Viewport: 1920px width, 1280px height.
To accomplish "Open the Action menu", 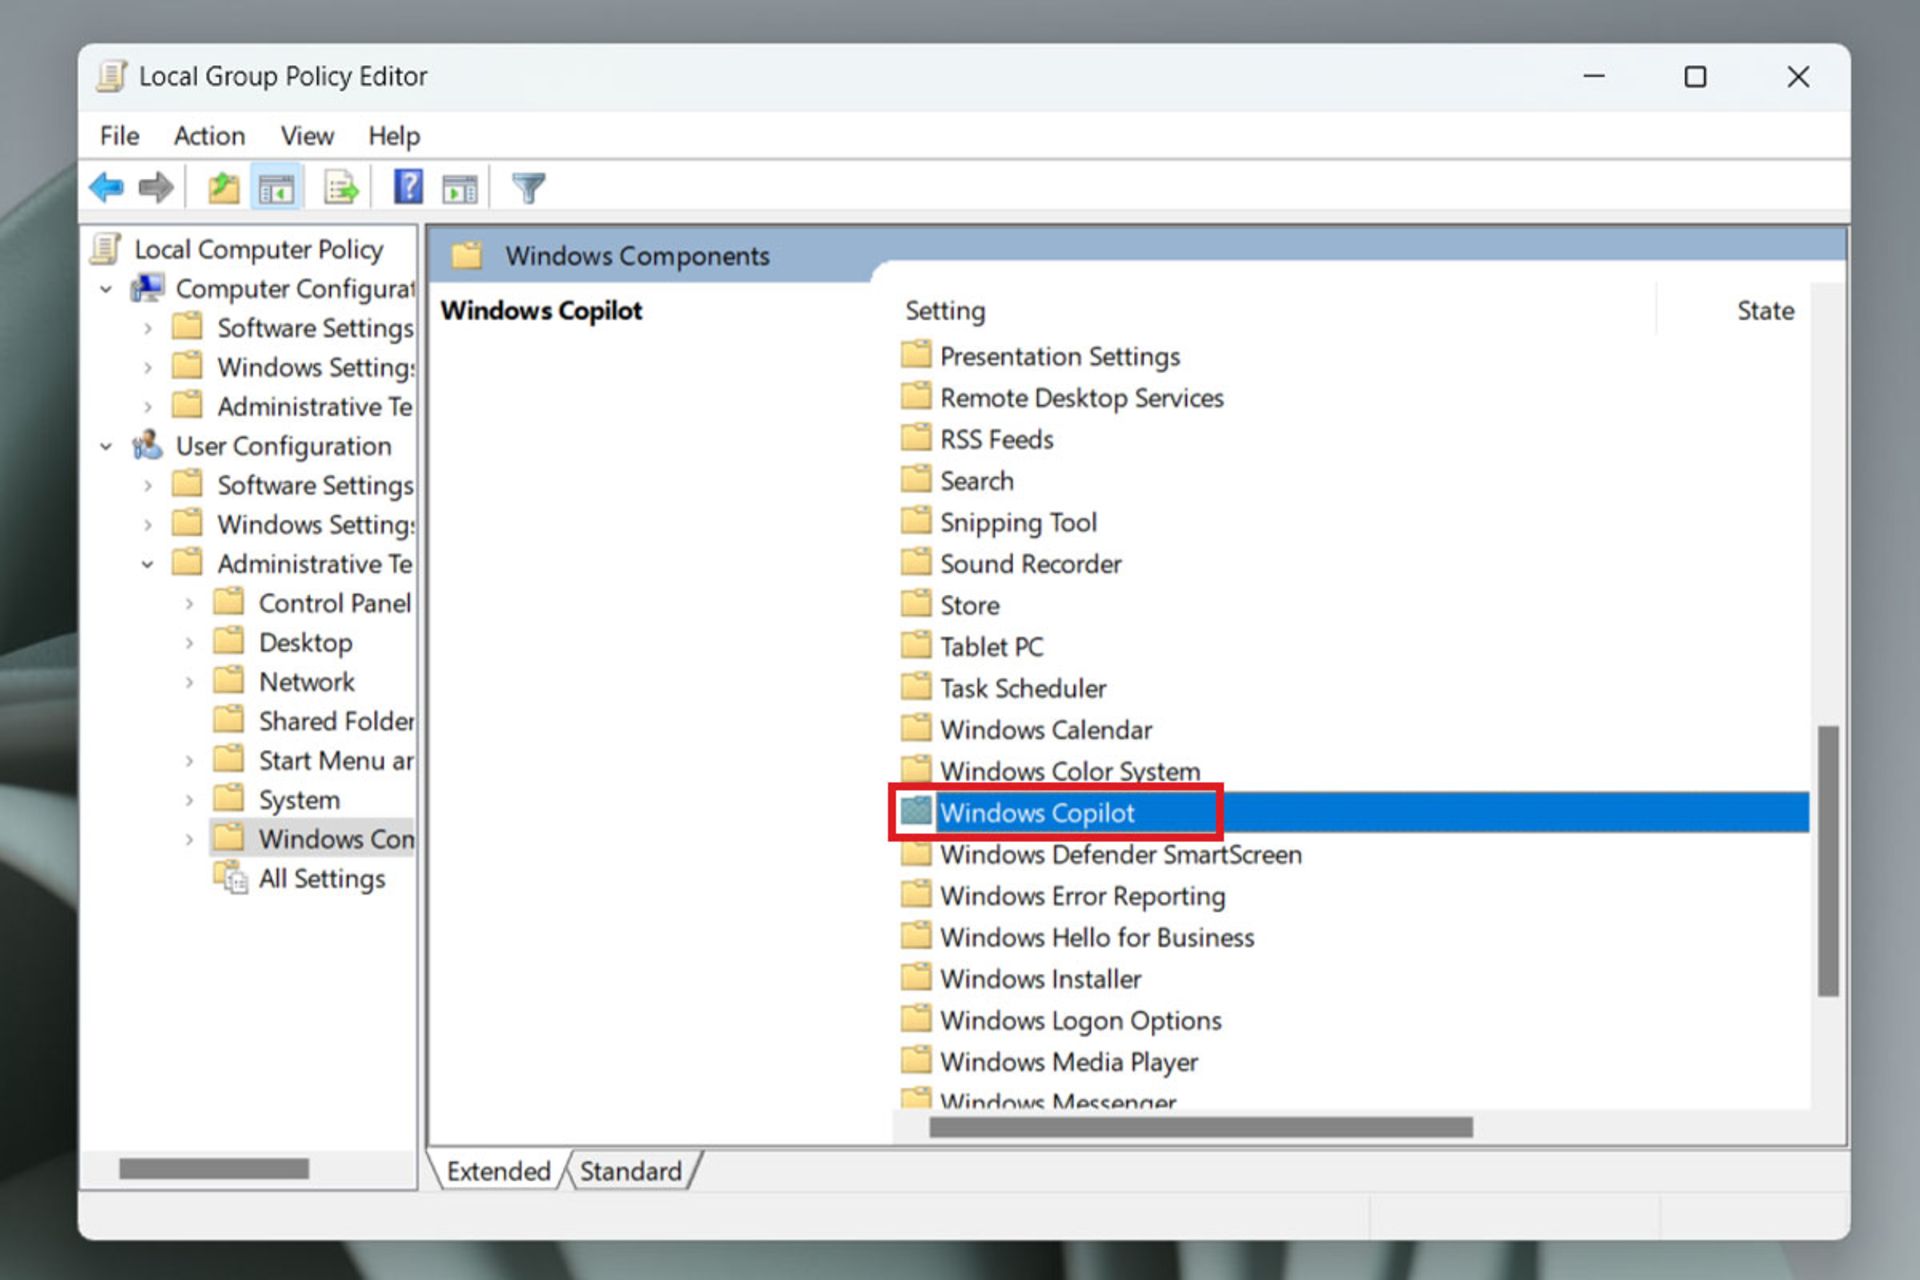I will (x=209, y=136).
